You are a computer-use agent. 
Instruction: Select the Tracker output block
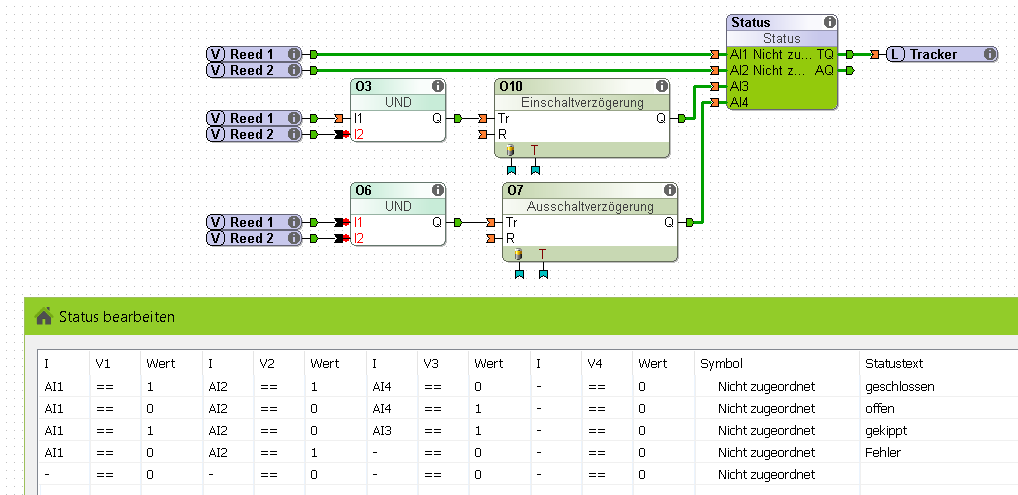pos(941,54)
